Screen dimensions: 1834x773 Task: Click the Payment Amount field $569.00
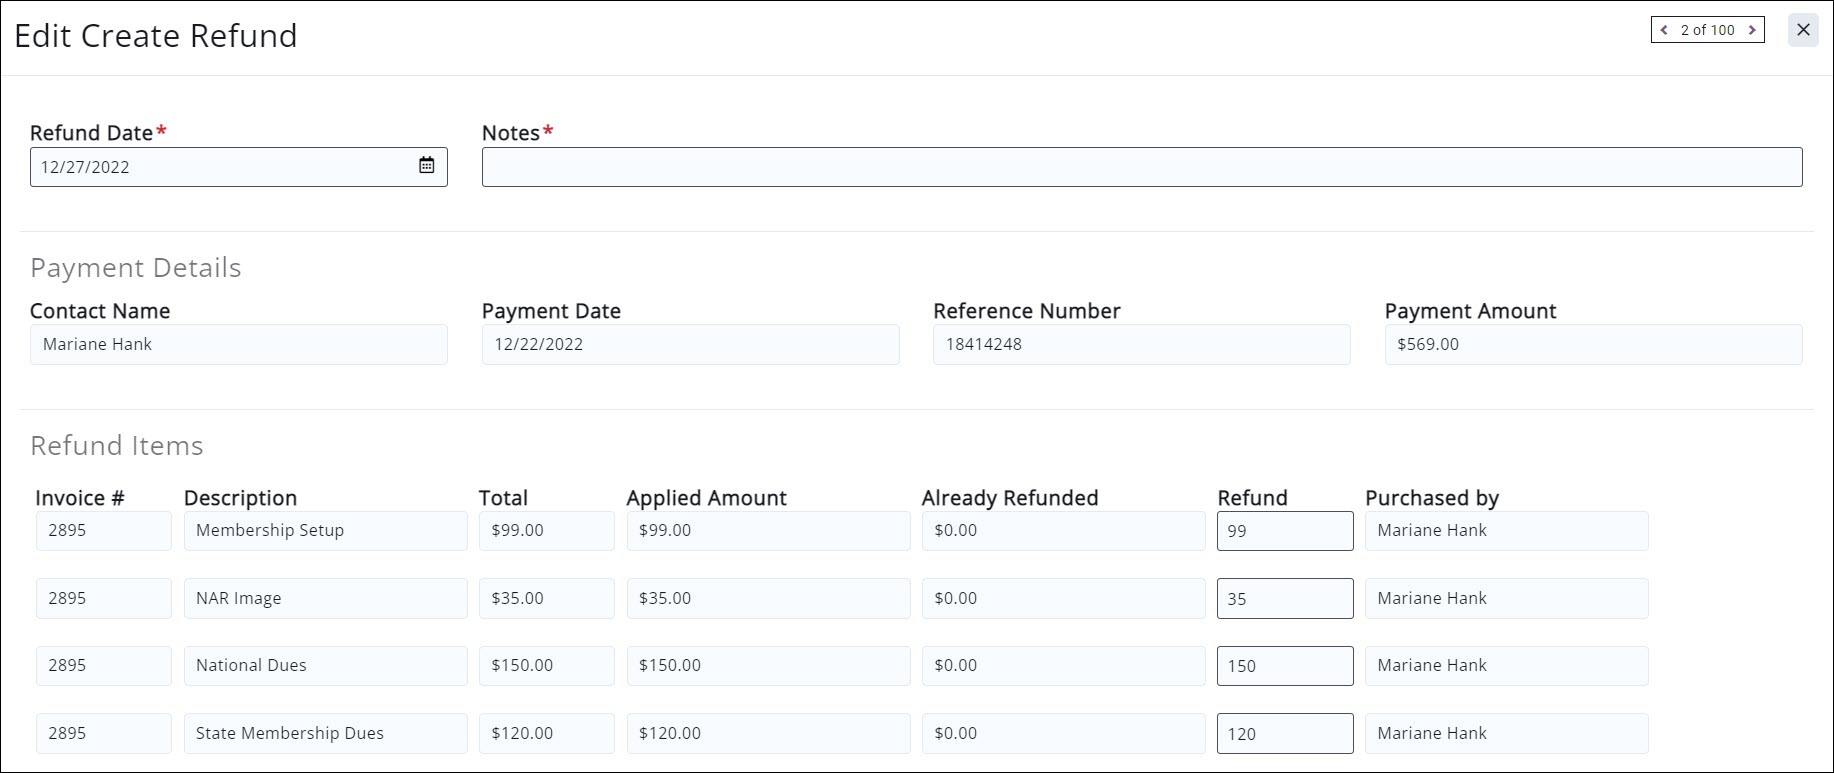[x=1593, y=345]
